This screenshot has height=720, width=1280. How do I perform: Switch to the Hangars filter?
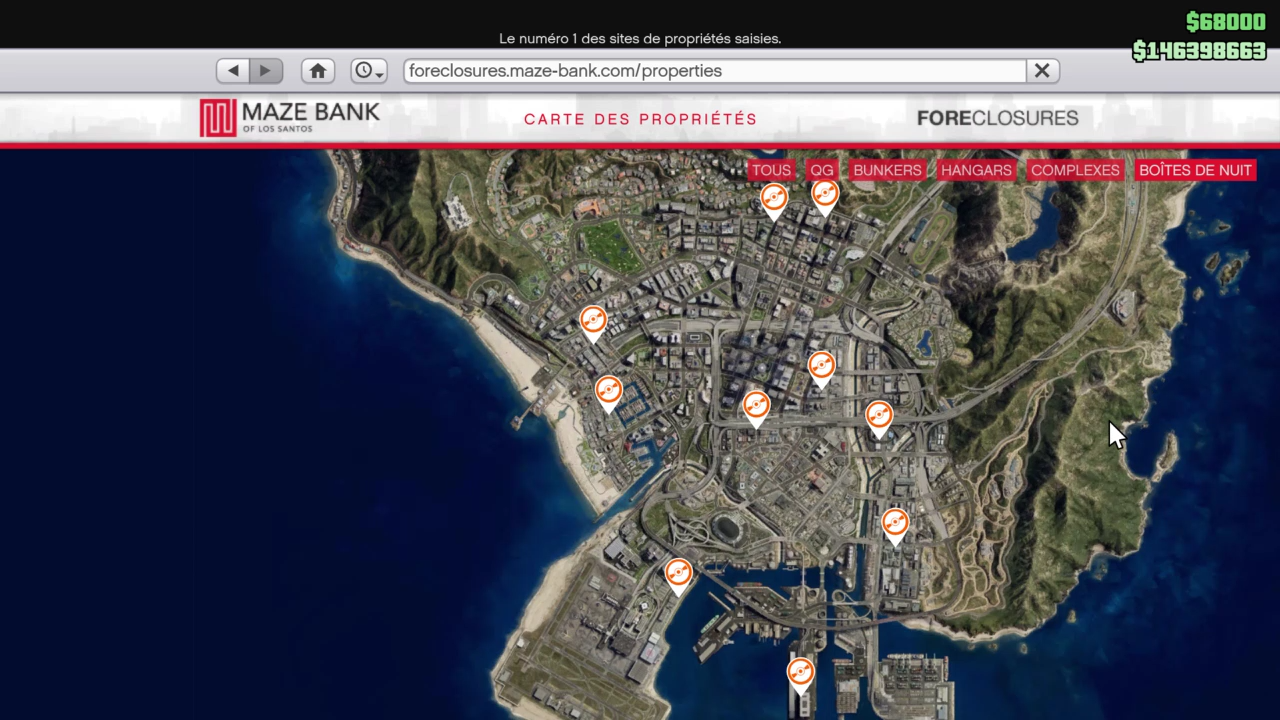pos(976,170)
